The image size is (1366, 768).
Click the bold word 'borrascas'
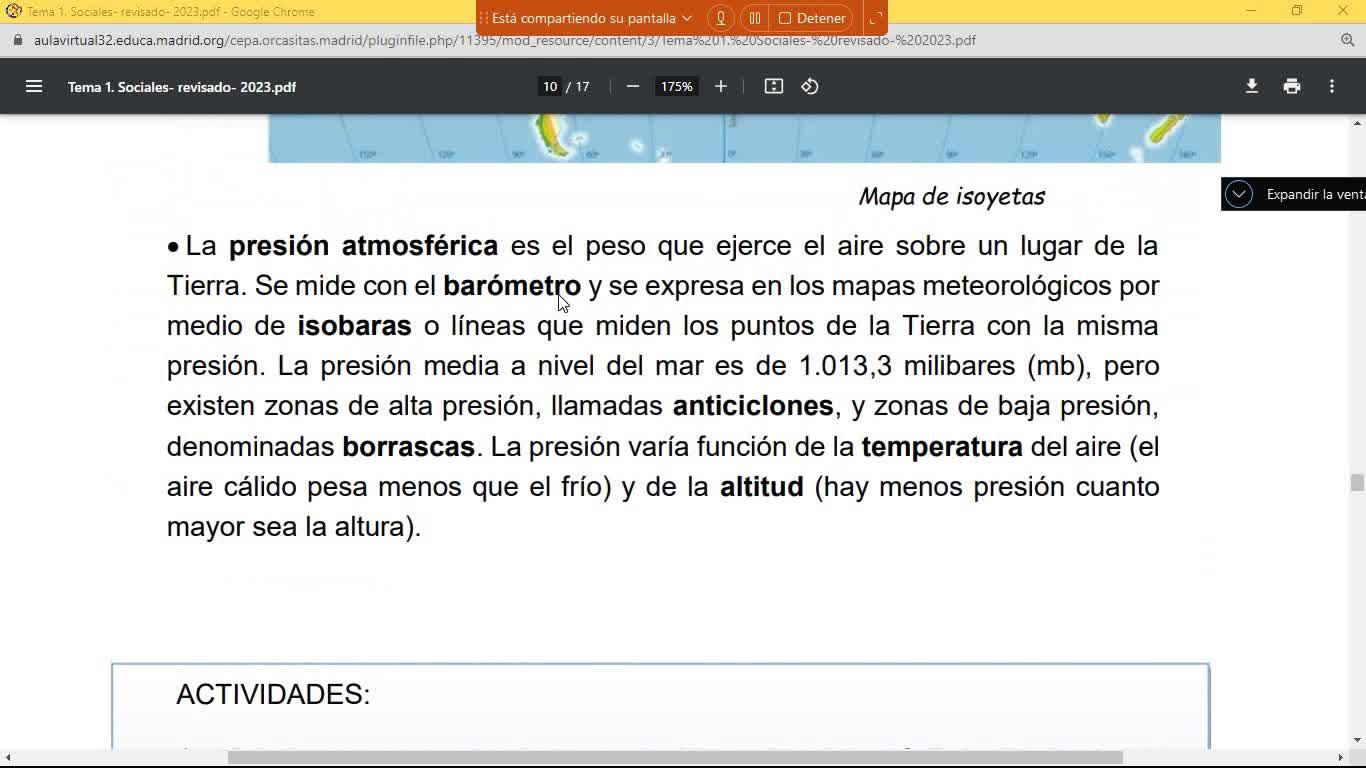click(408, 446)
